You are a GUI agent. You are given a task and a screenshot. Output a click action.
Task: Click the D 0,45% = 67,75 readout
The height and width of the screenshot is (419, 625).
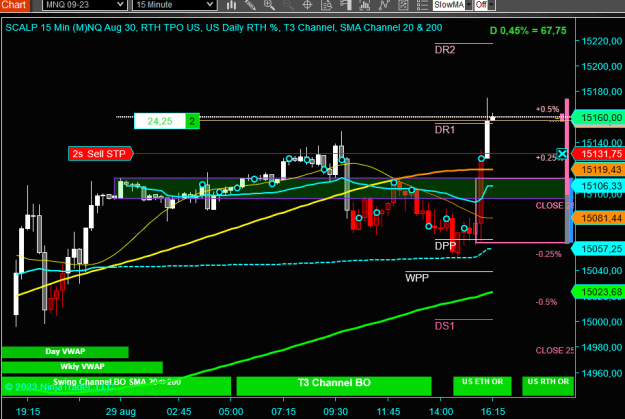[x=528, y=31]
